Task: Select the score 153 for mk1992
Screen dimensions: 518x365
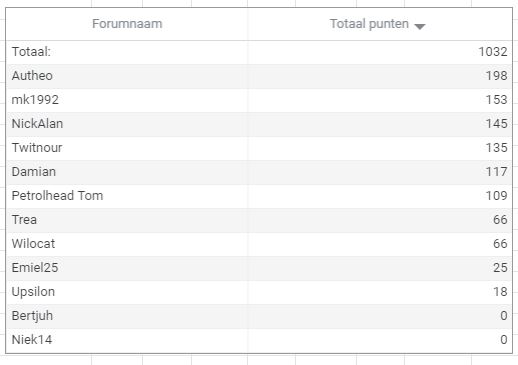Action: [496, 100]
